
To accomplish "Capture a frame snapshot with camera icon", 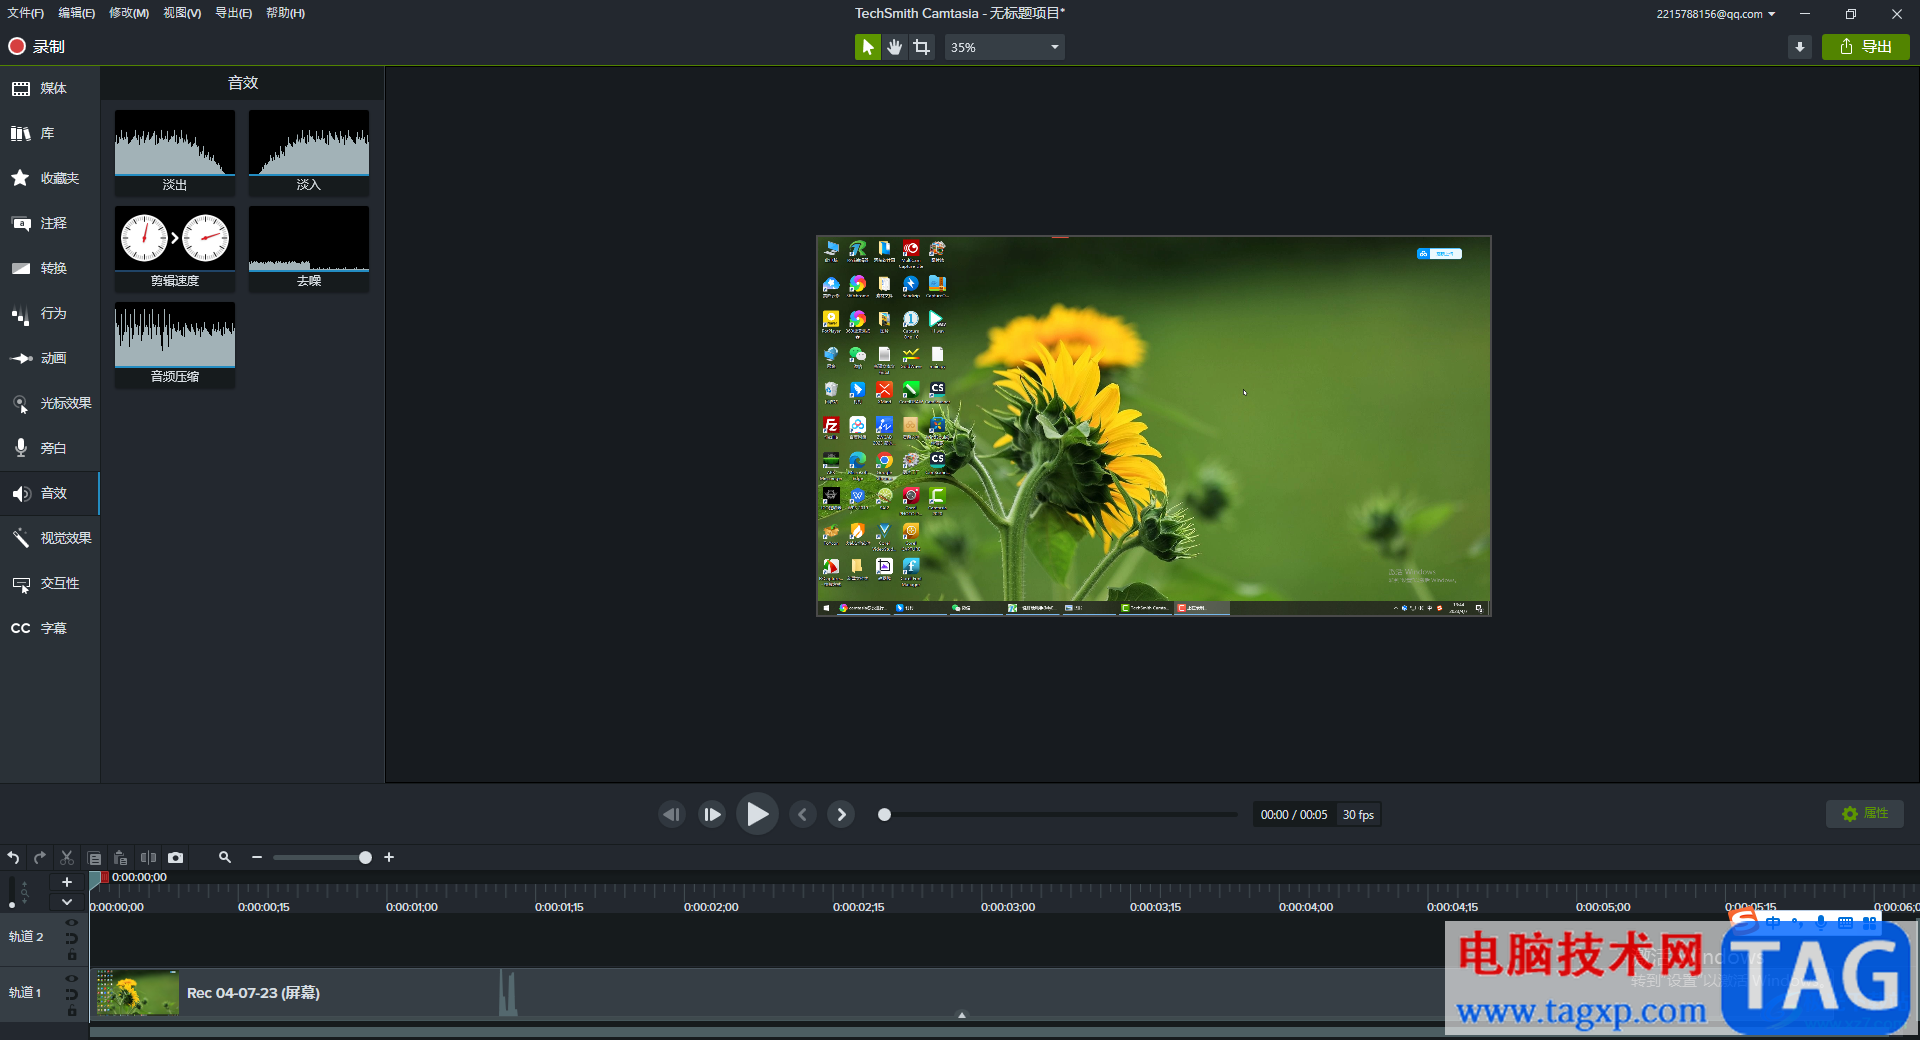I will pos(175,857).
